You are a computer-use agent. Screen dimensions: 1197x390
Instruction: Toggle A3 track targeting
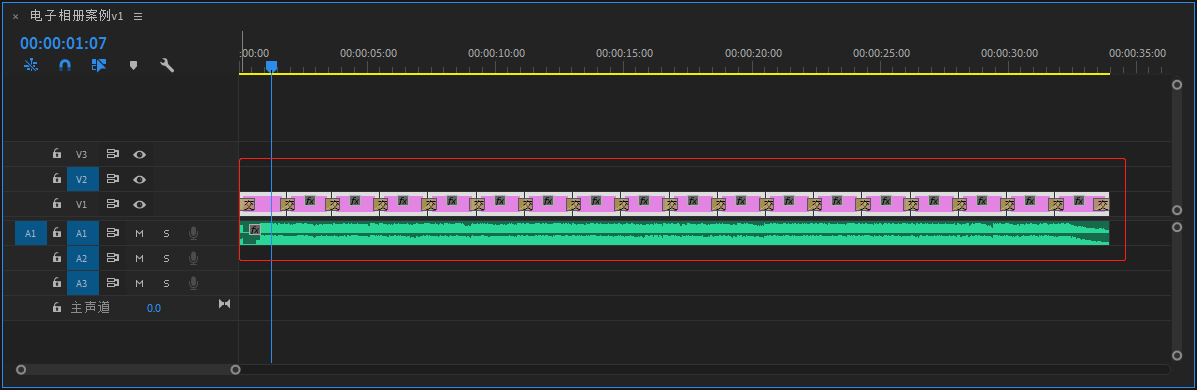pyautogui.click(x=82, y=283)
